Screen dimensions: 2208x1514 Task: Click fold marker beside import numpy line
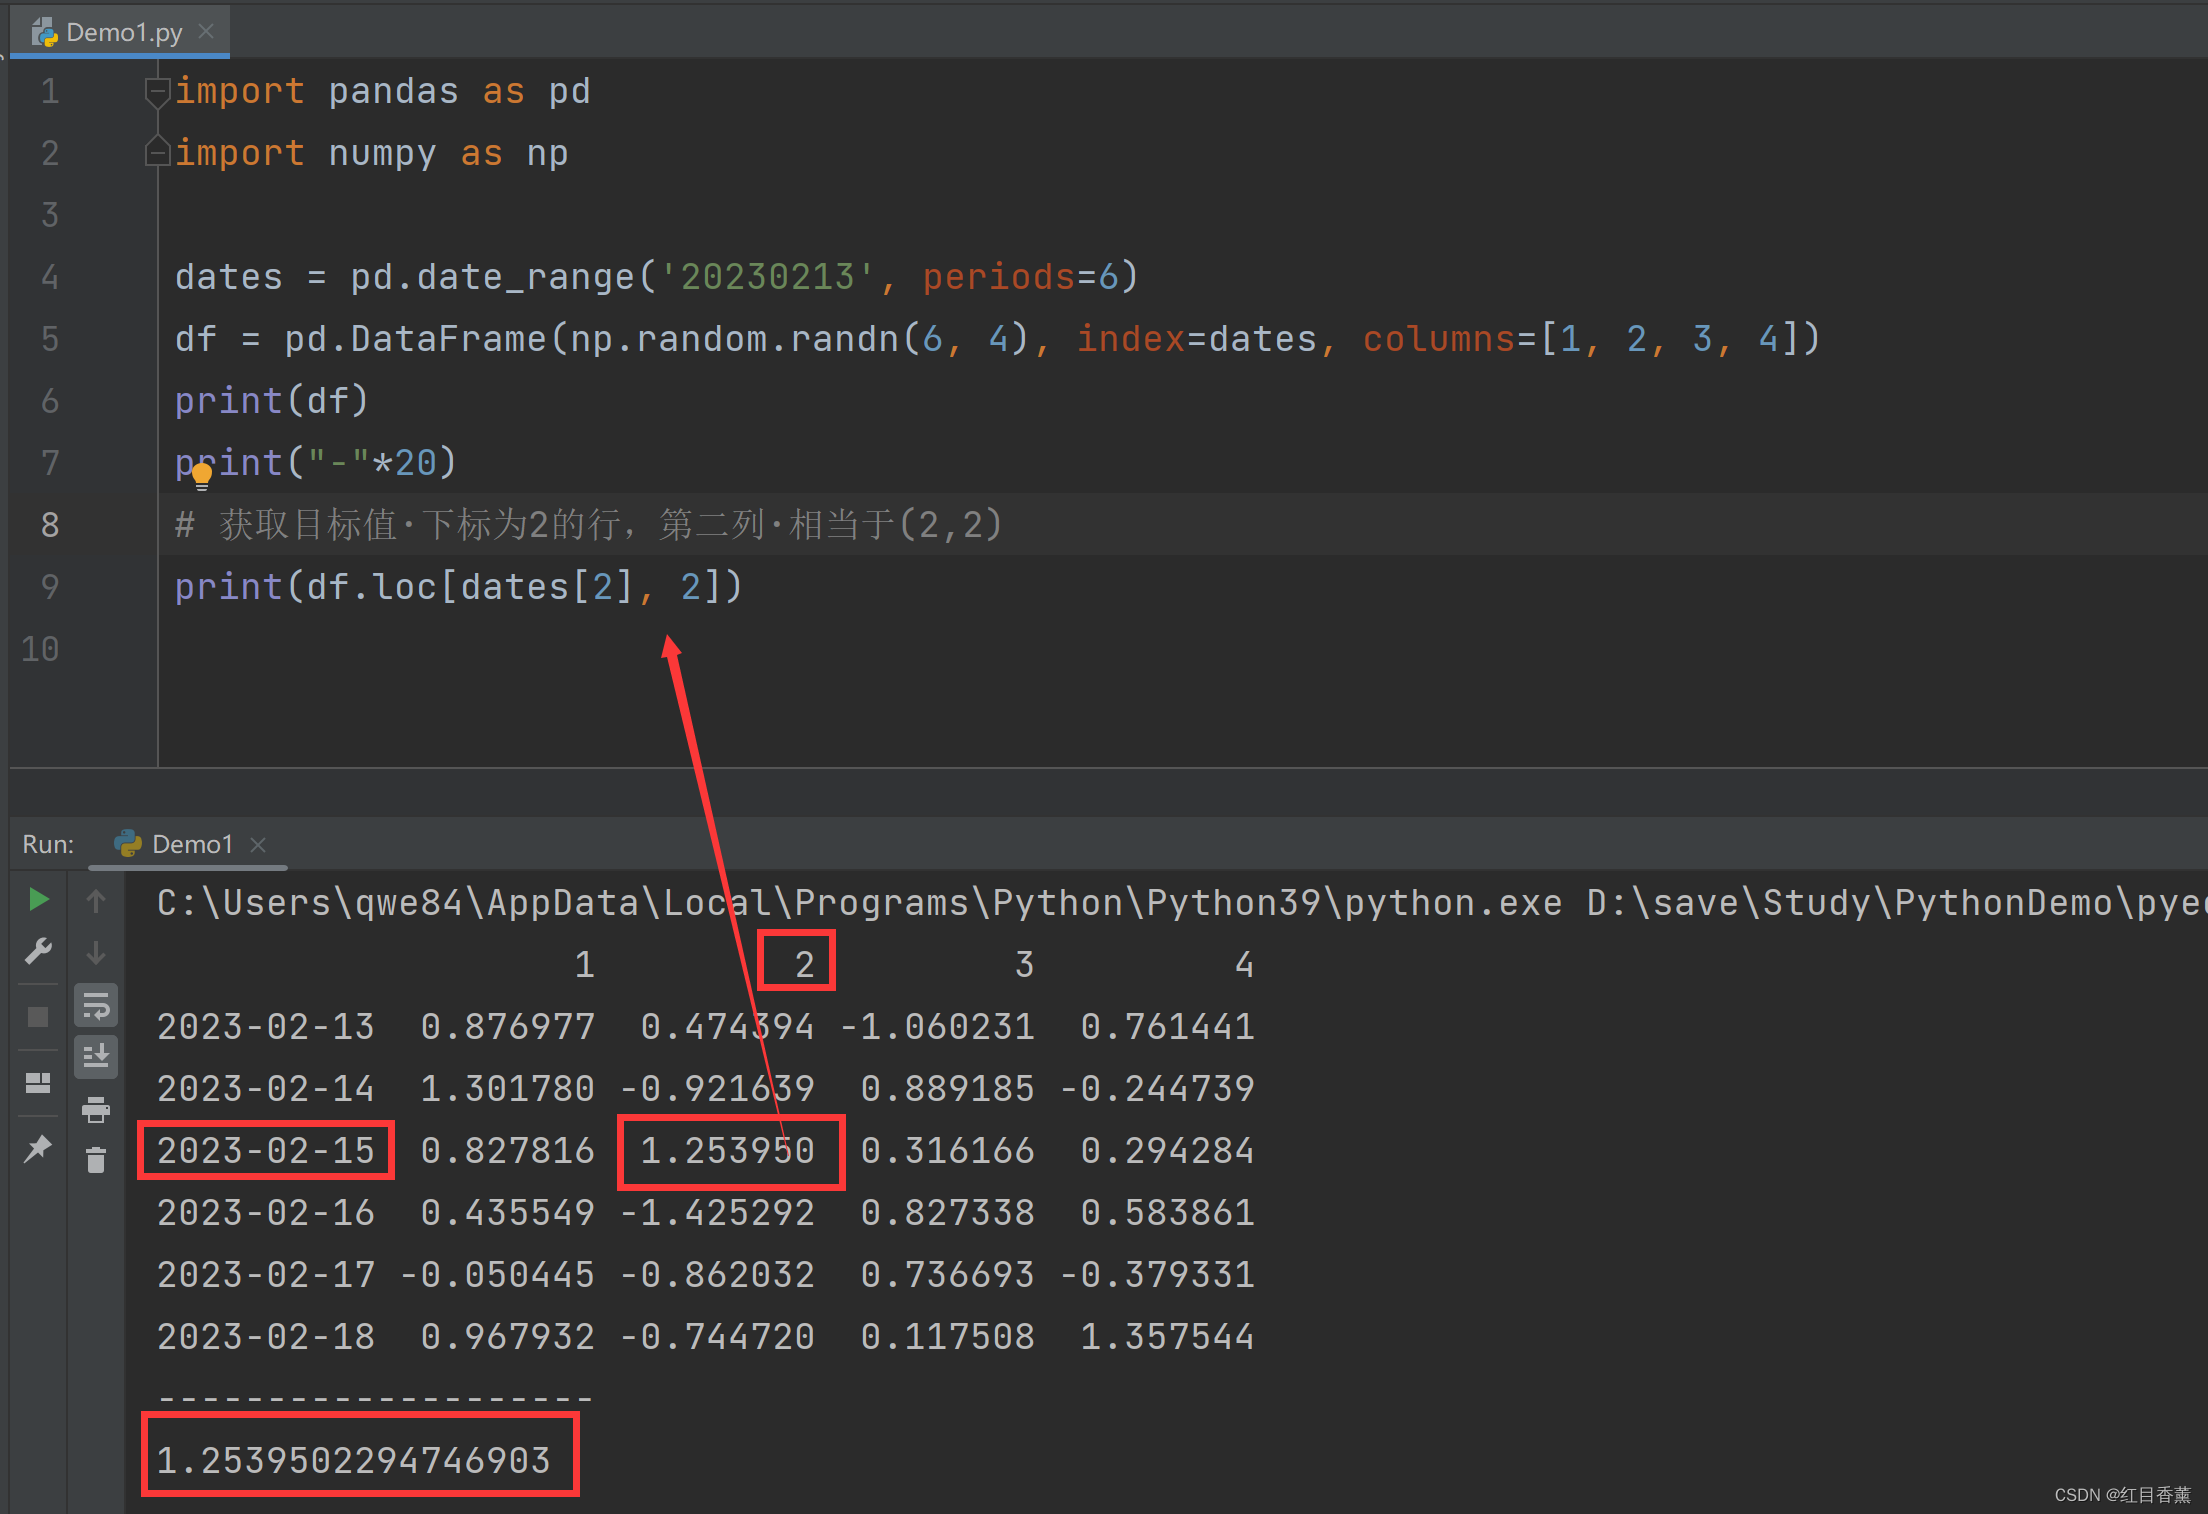157,153
